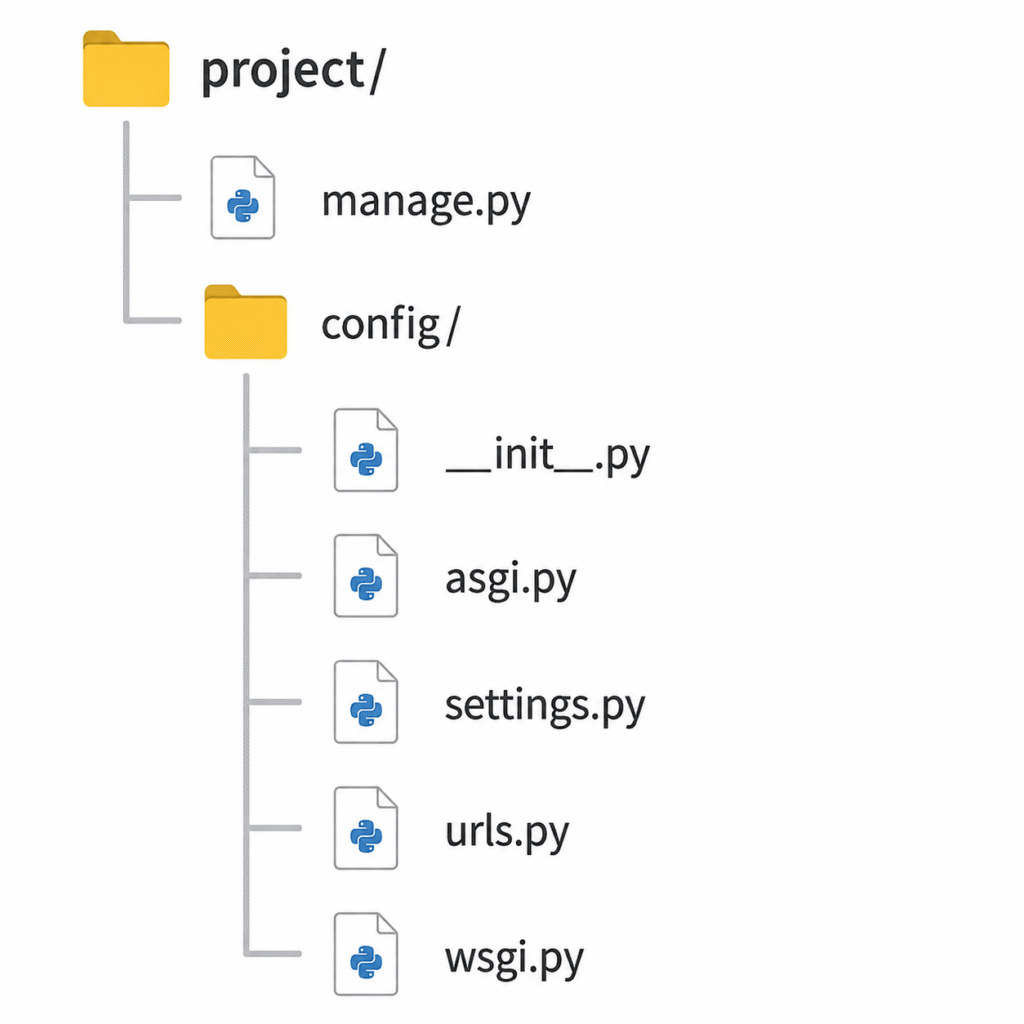Click the vertical tree line below project folder
Viewport: 1024px width, 1024px height.
[126, 222]
